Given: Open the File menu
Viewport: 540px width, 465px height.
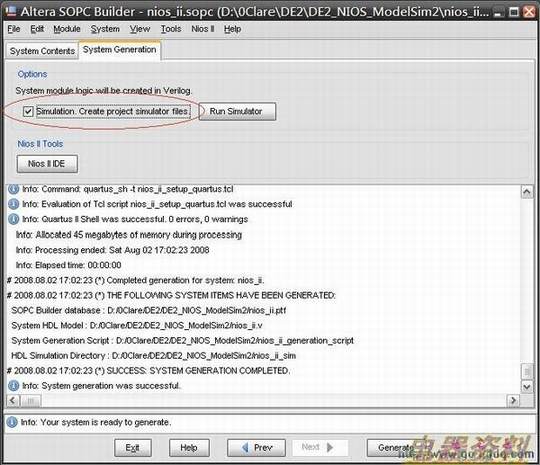Looking at the screenshot, I should (14, 29).
